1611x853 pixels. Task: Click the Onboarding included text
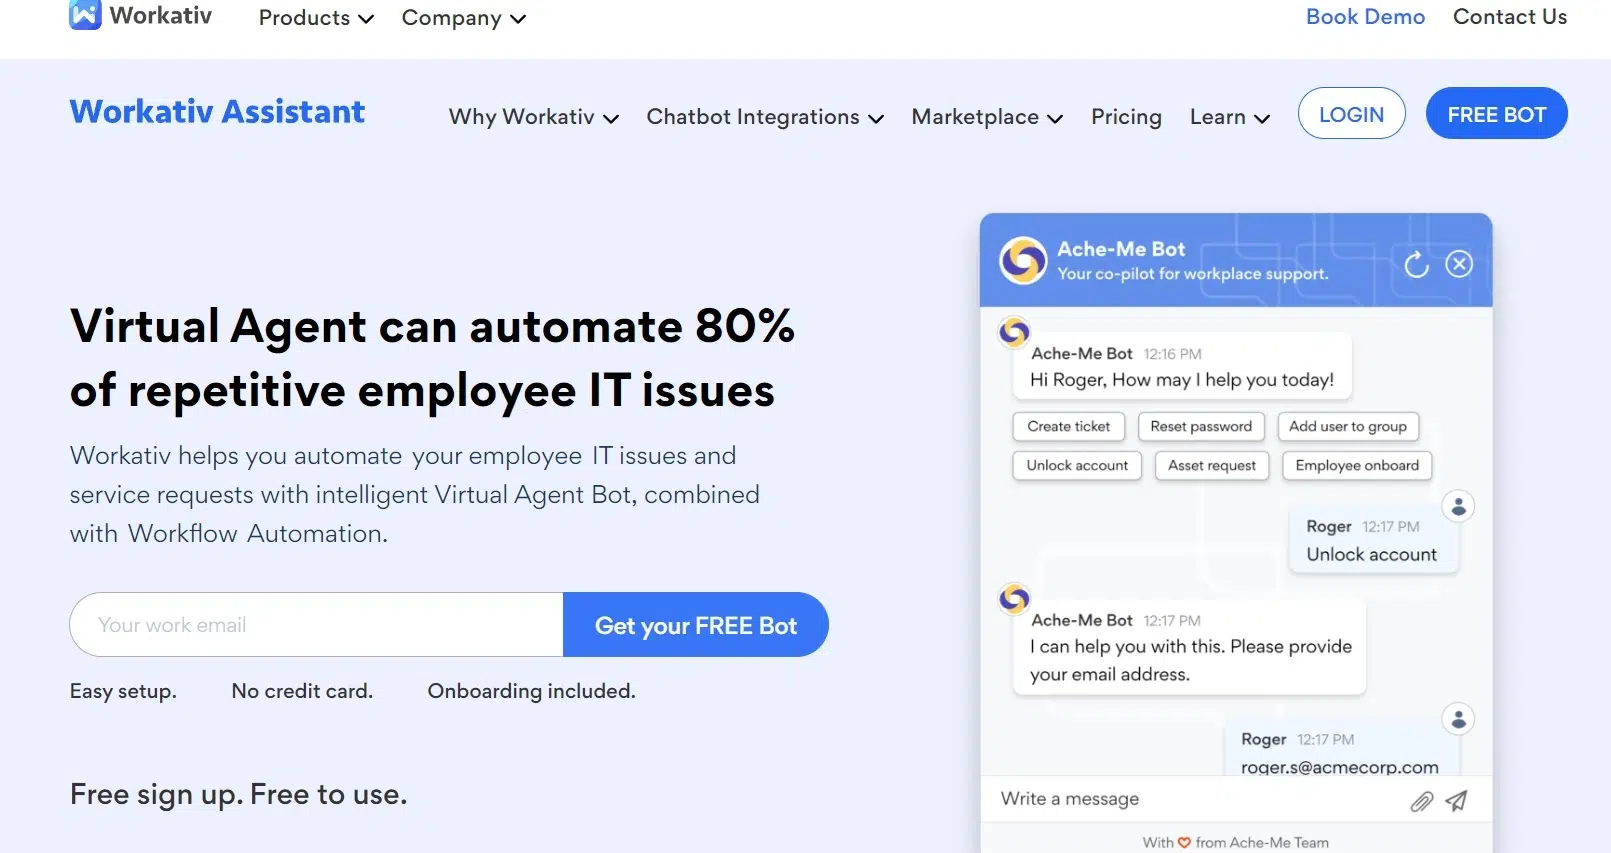click(x=531, y=691)
